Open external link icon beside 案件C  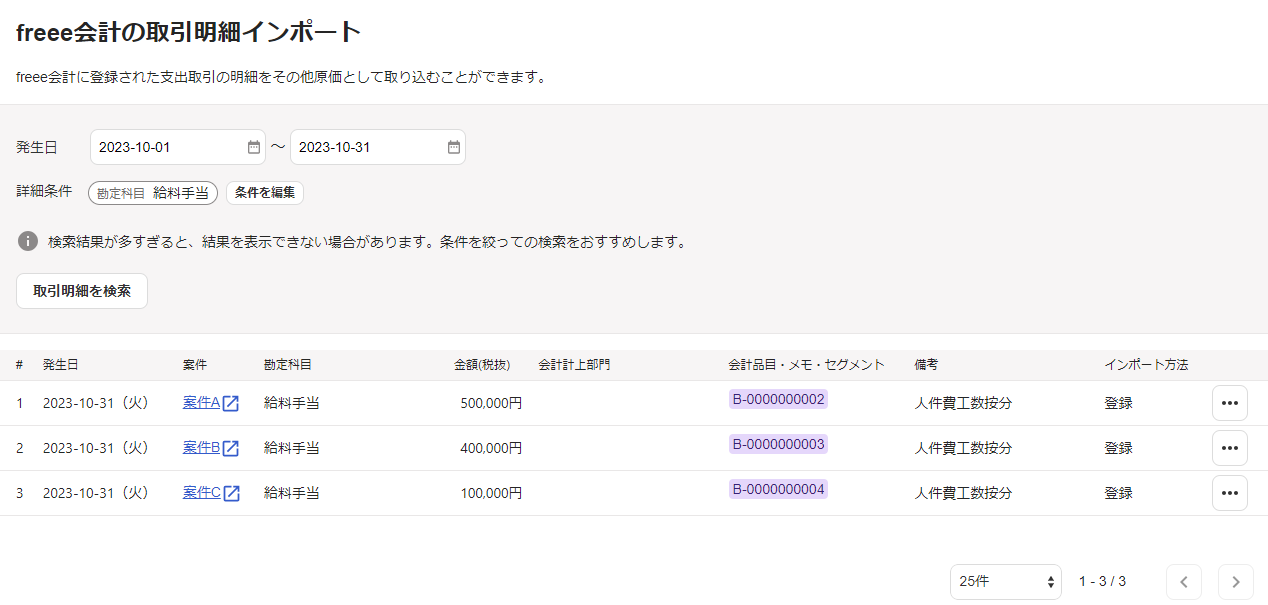click(231, 493)
